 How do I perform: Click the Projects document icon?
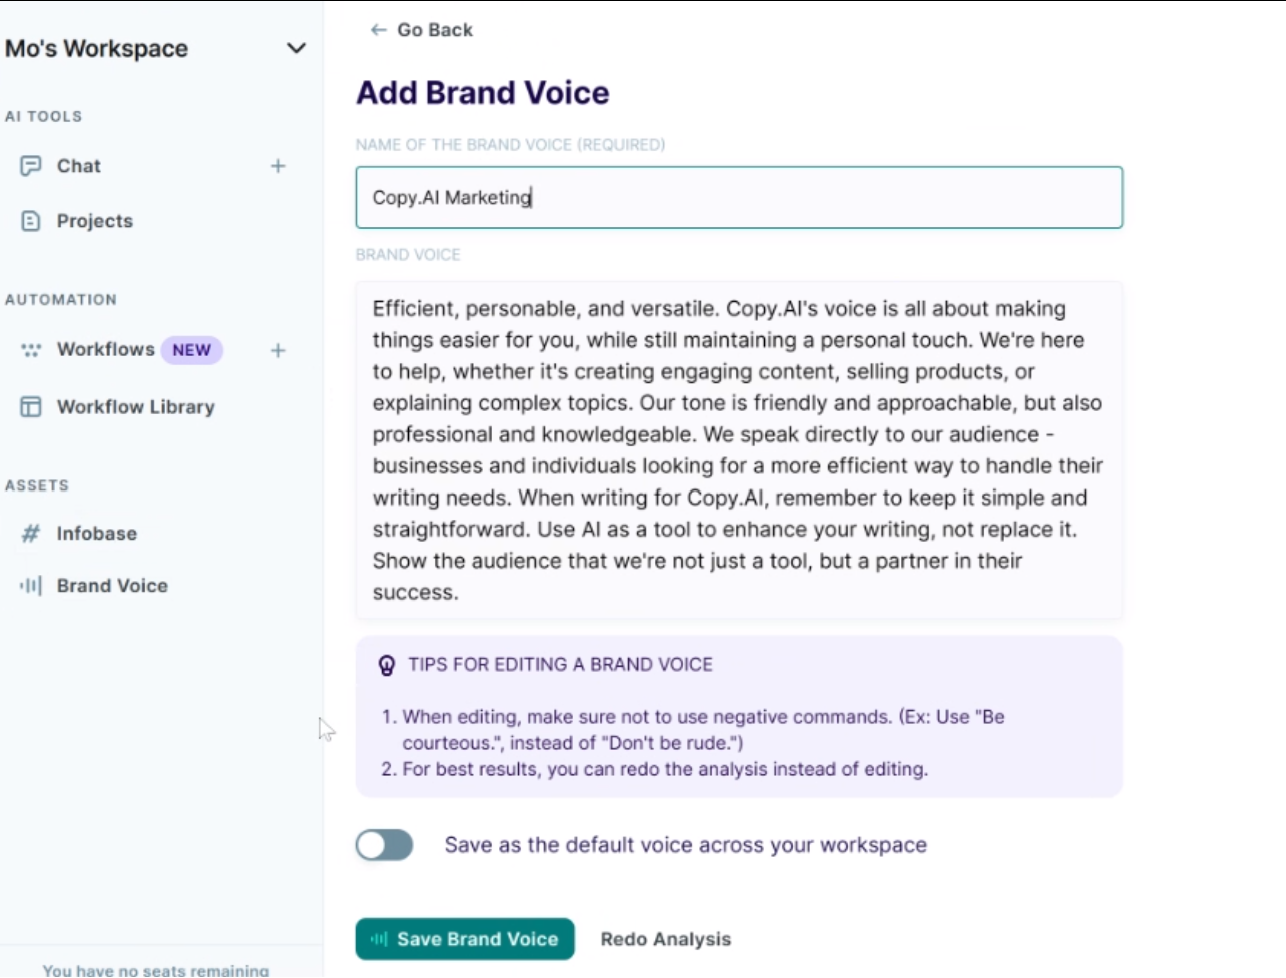pyautogui.click(x=31, y=221)
